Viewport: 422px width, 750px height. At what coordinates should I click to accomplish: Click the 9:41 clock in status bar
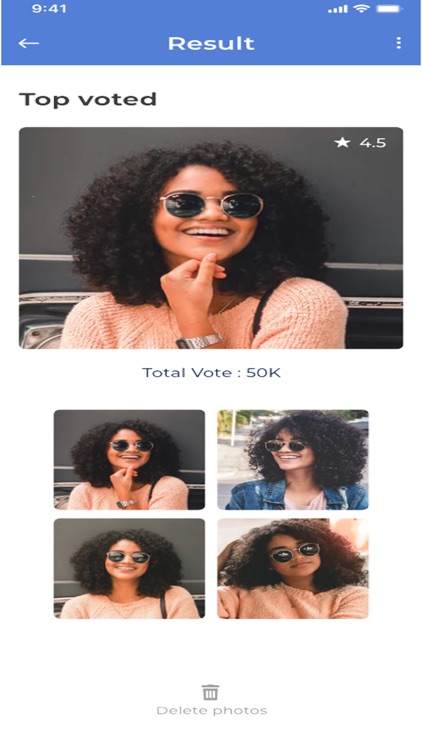click(x=49, y=9)
